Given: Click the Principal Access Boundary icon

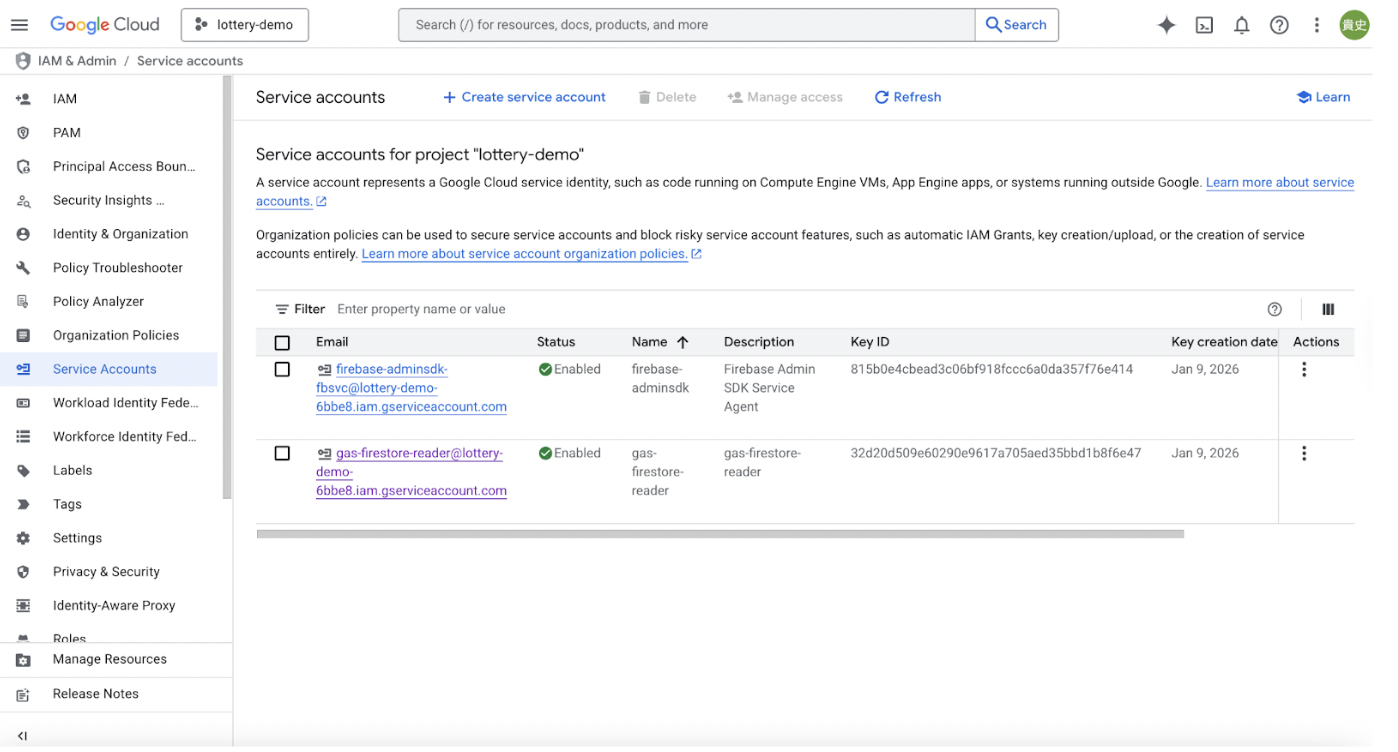Looking at the screenshot, I should tap(23, 167).
